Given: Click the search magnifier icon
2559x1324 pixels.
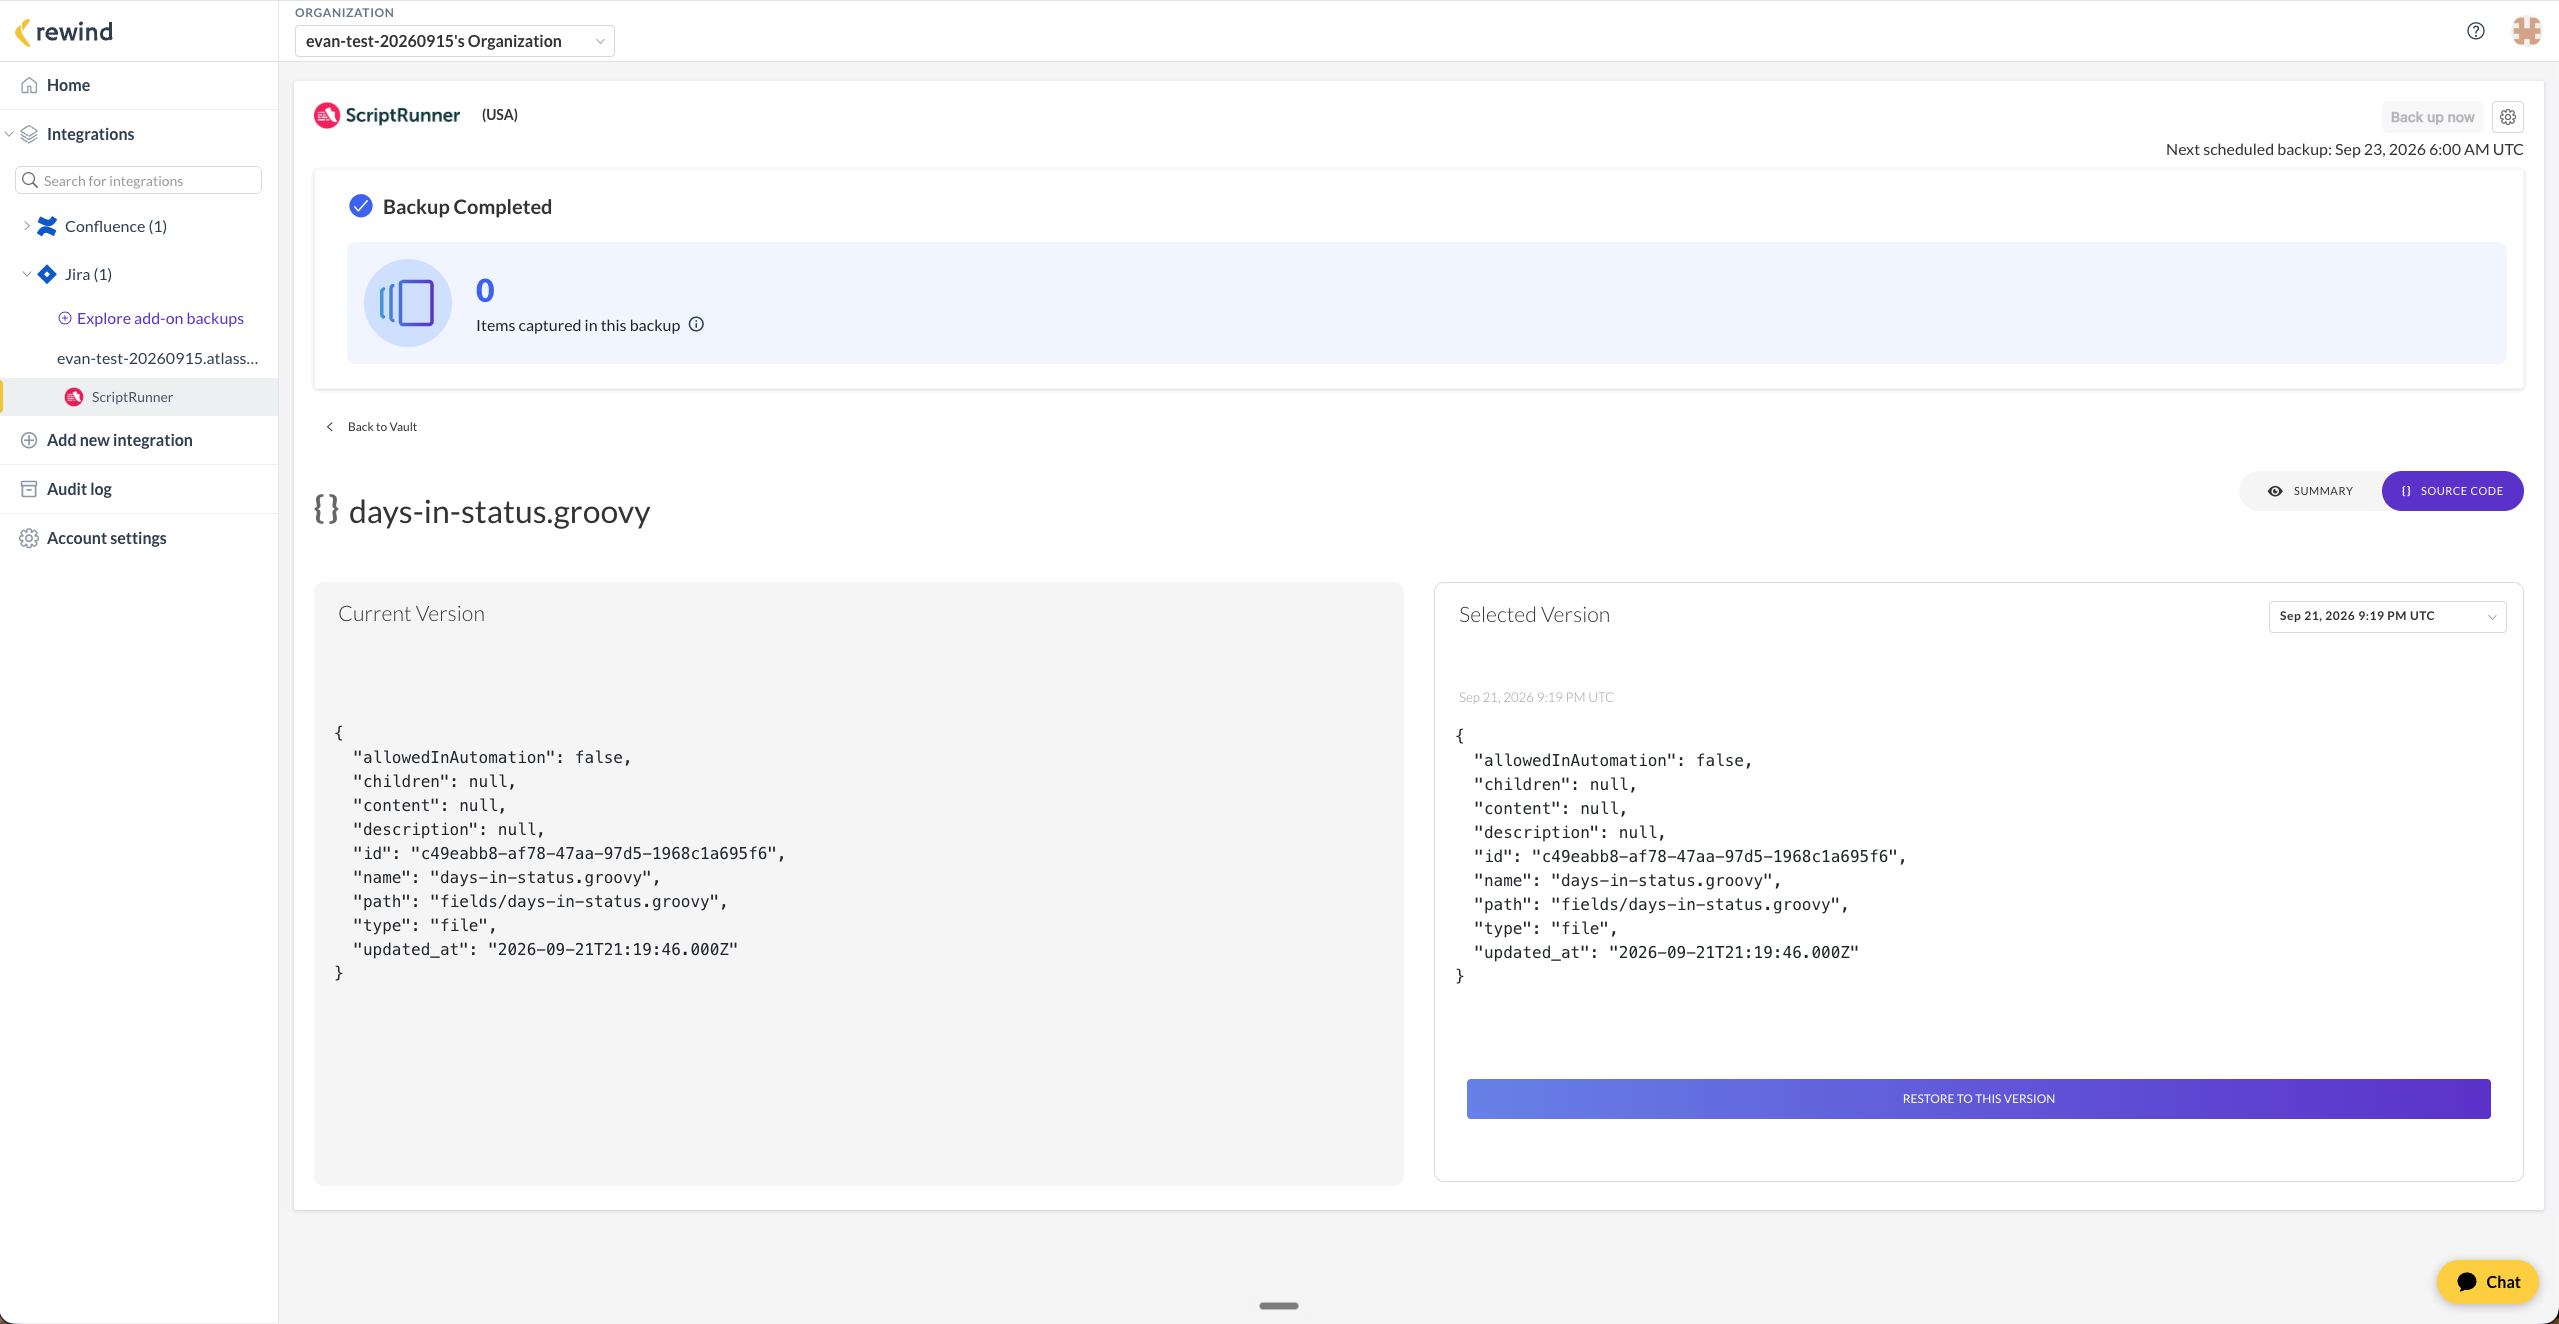Looking at the screenshot, I should tap(30, 181).
